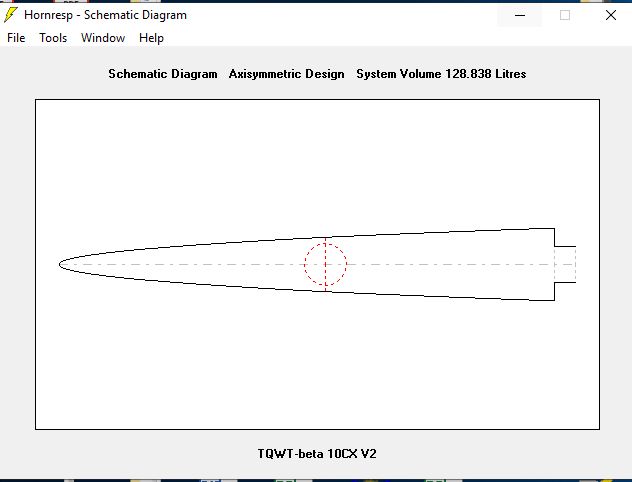
Task: Click the rounded closed tip of the horn
Action: tap(60, 264)
